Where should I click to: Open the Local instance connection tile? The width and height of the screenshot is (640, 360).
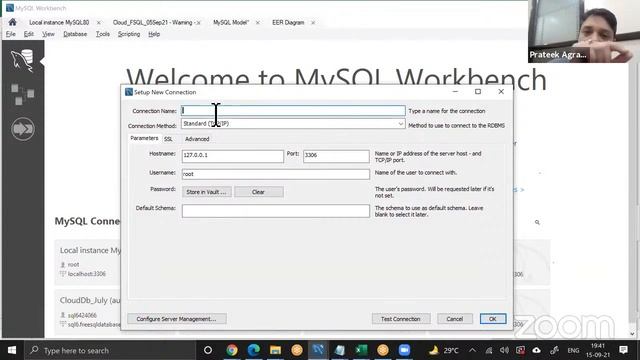coord(88,262)
